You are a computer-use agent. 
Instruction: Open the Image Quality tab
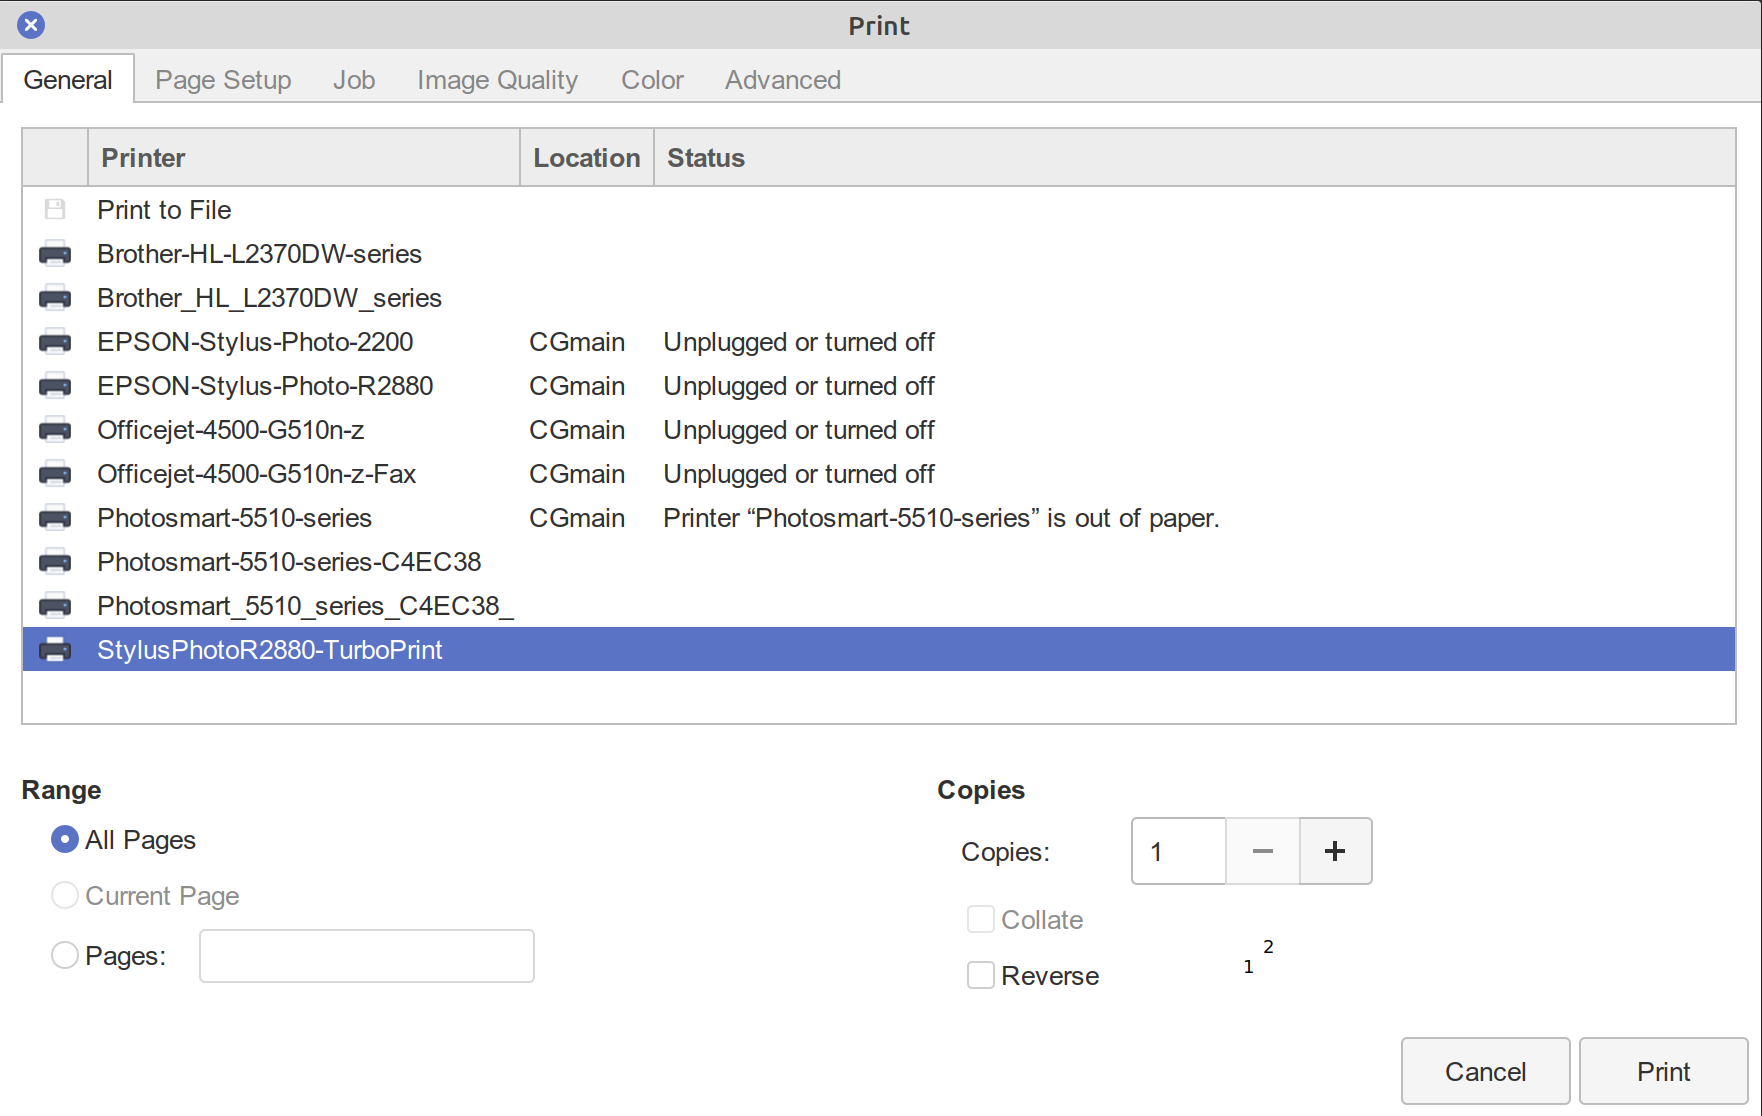(x=497, y=80)
